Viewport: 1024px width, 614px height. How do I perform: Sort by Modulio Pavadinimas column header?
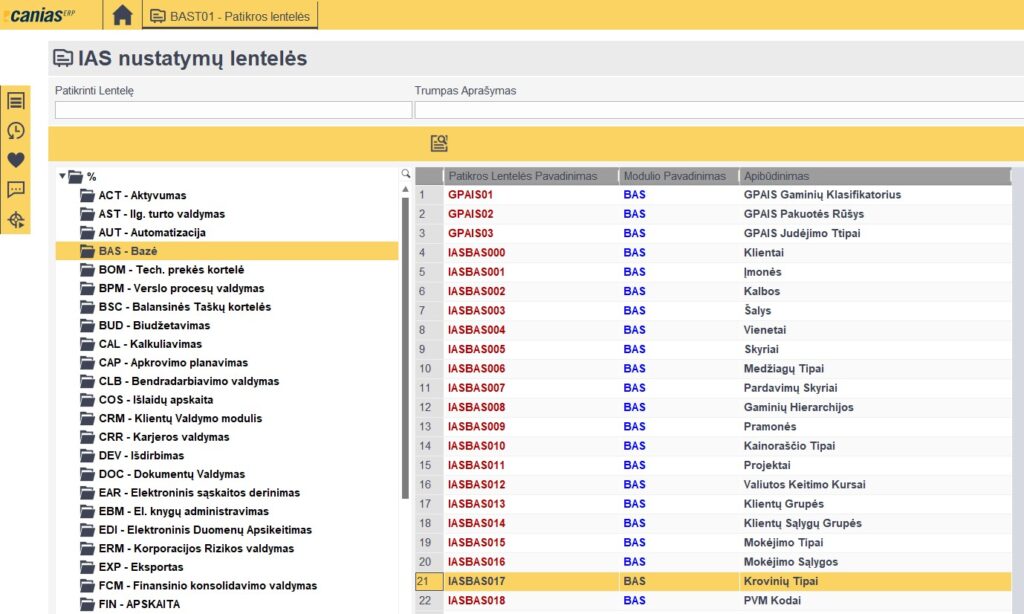point(675,176)
